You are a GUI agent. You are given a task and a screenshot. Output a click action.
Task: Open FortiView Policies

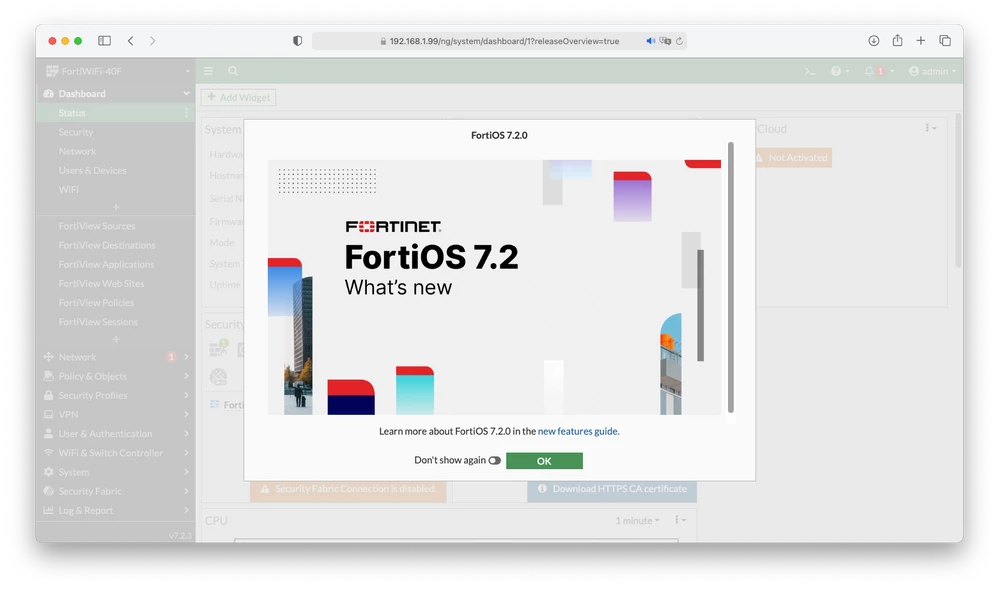tap(96, 303)
